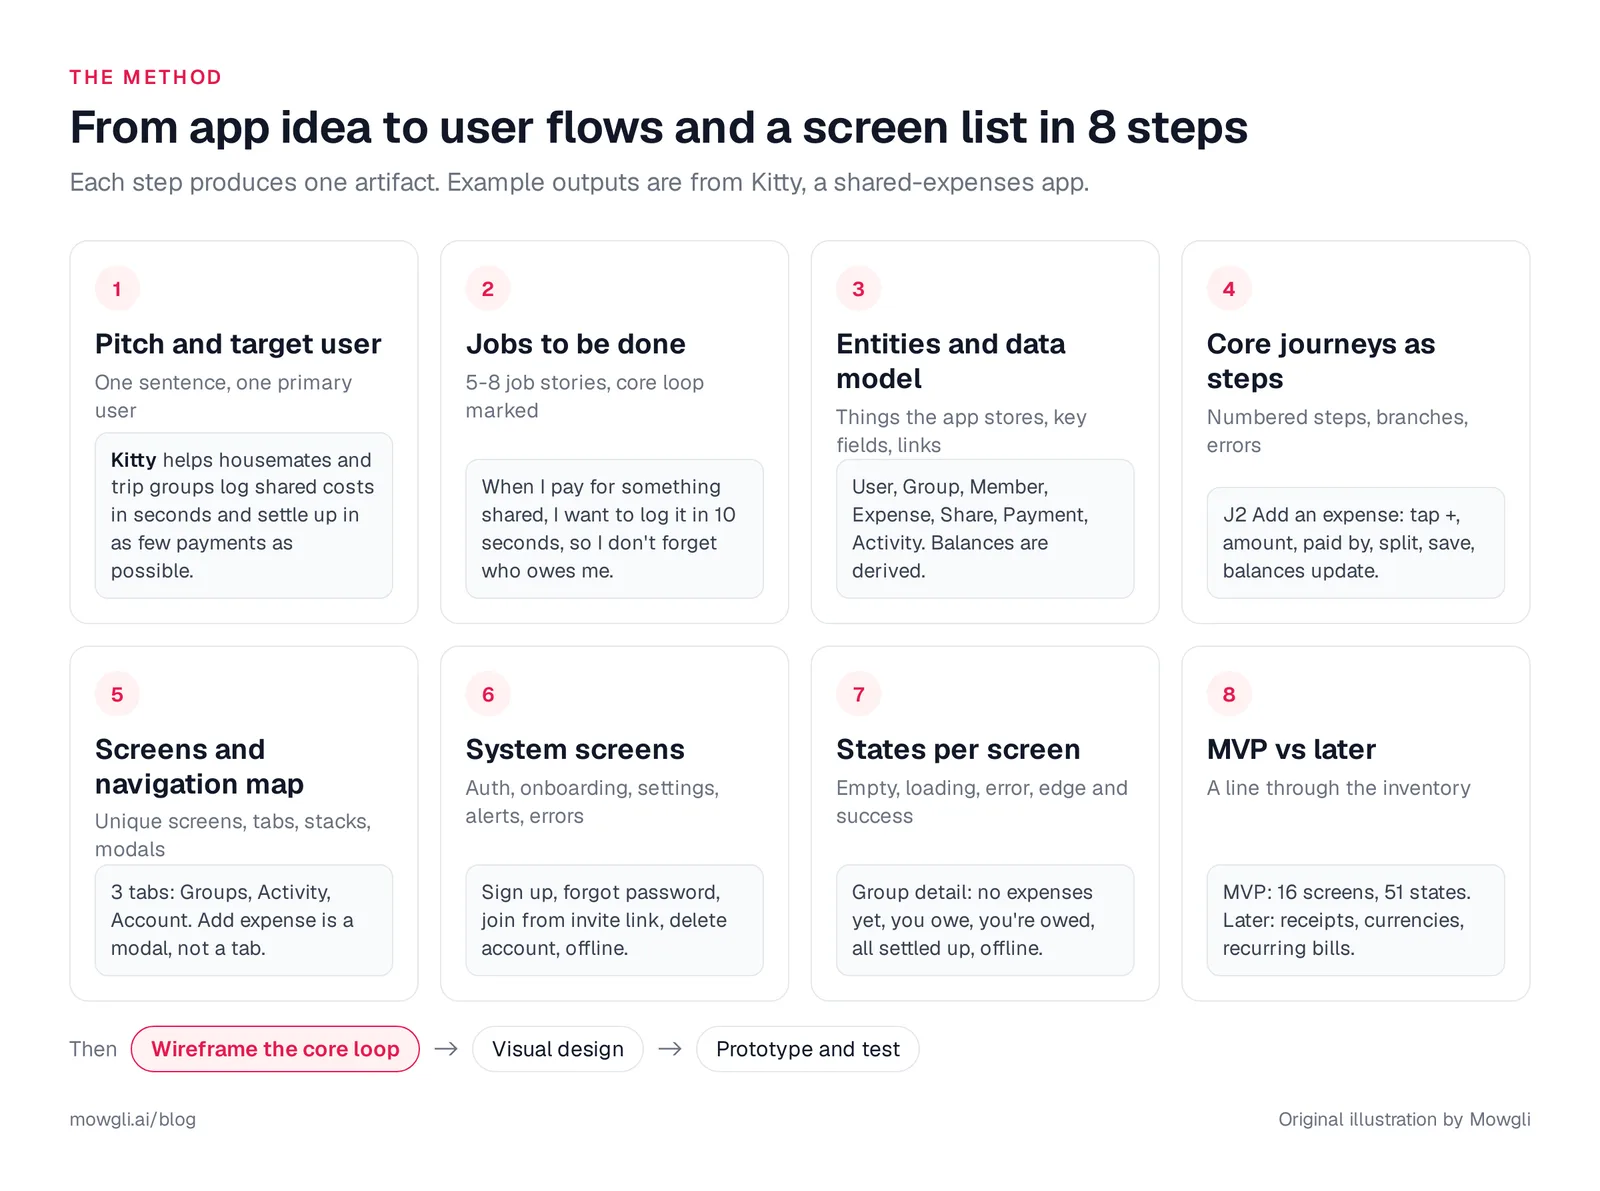This screenshot has height=1191, width=1600.
Task: Click the States per screen heading
Action: 958,749
